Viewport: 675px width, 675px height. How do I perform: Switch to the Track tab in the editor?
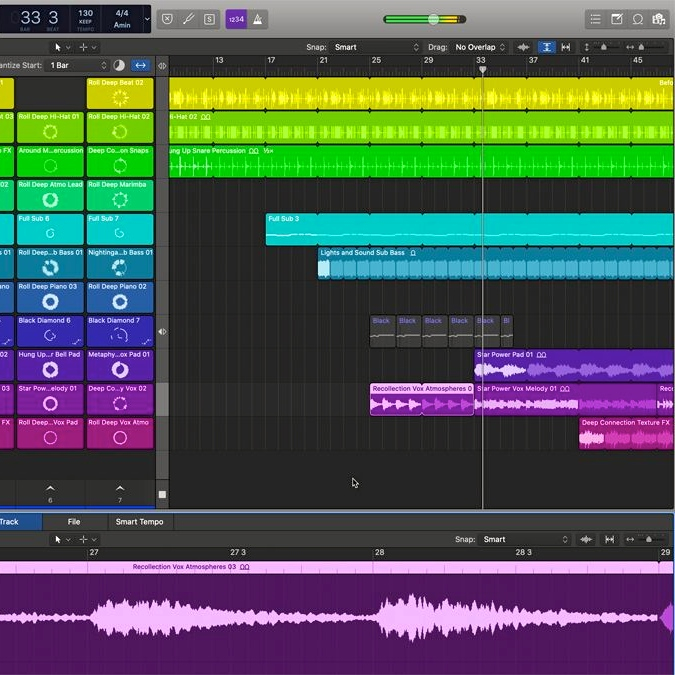coord(20,522)
